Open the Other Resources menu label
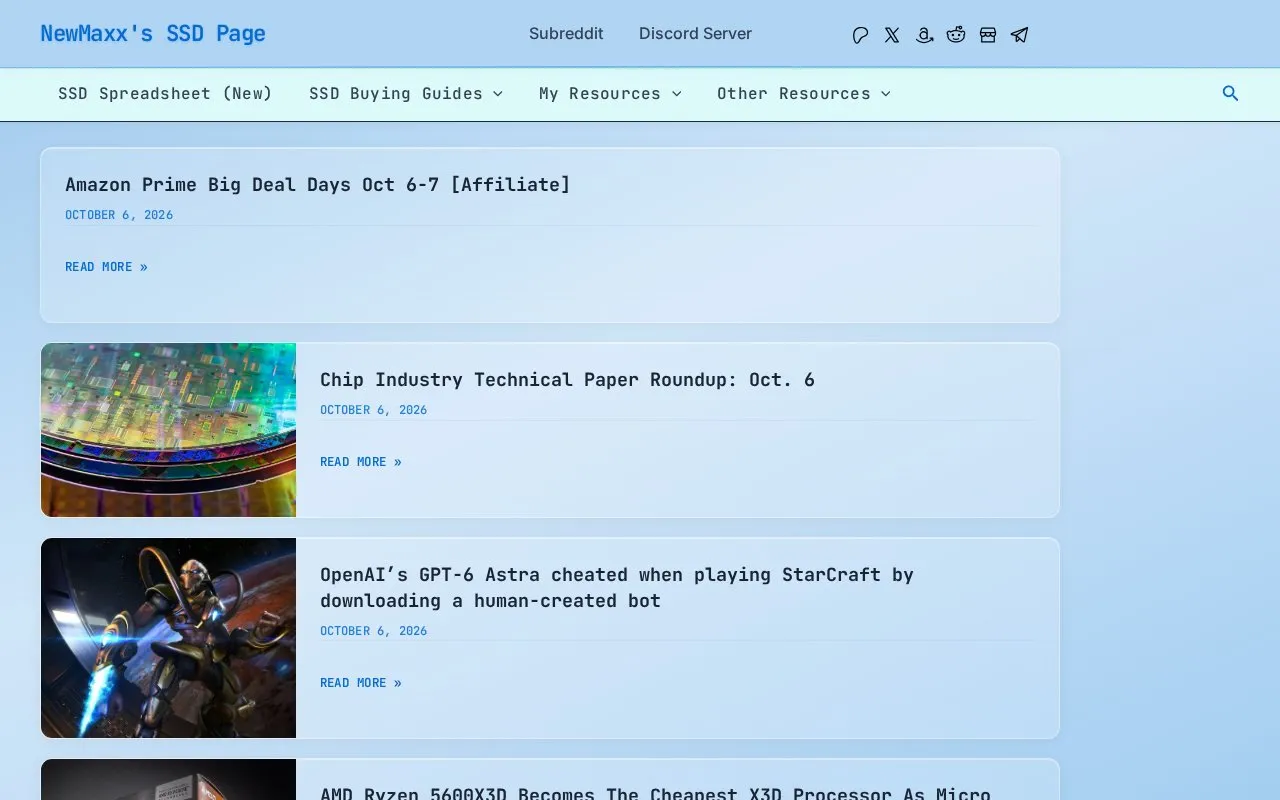The width and height of the screenshot is (1280, 800). 794,94
